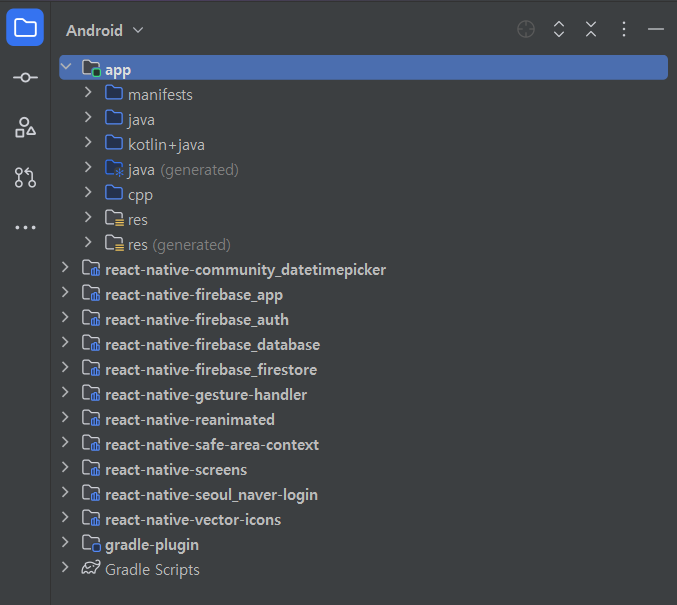Expand react-native-firebase_auth module
The image size is (677, 605).
coord(65,317)
